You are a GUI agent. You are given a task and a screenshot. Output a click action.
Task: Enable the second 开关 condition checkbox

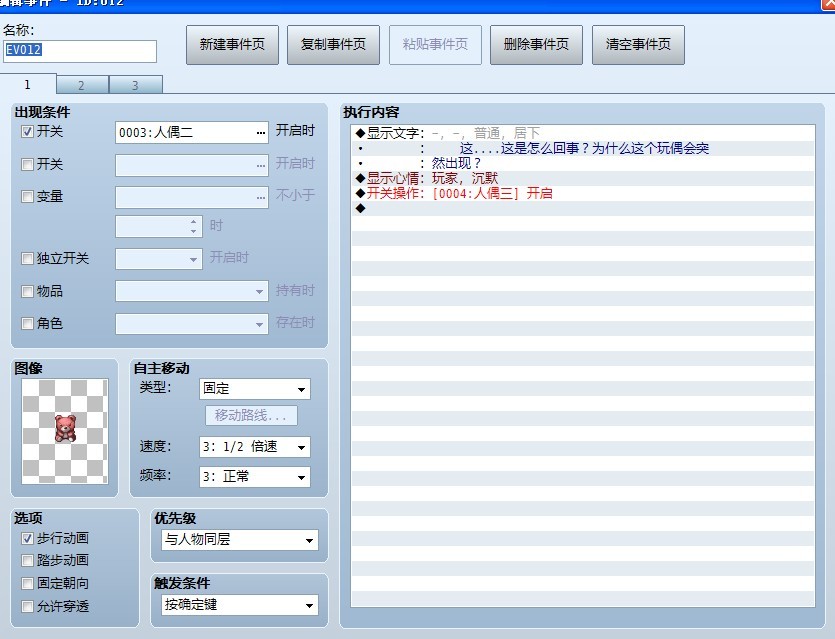tap(27, 164)
